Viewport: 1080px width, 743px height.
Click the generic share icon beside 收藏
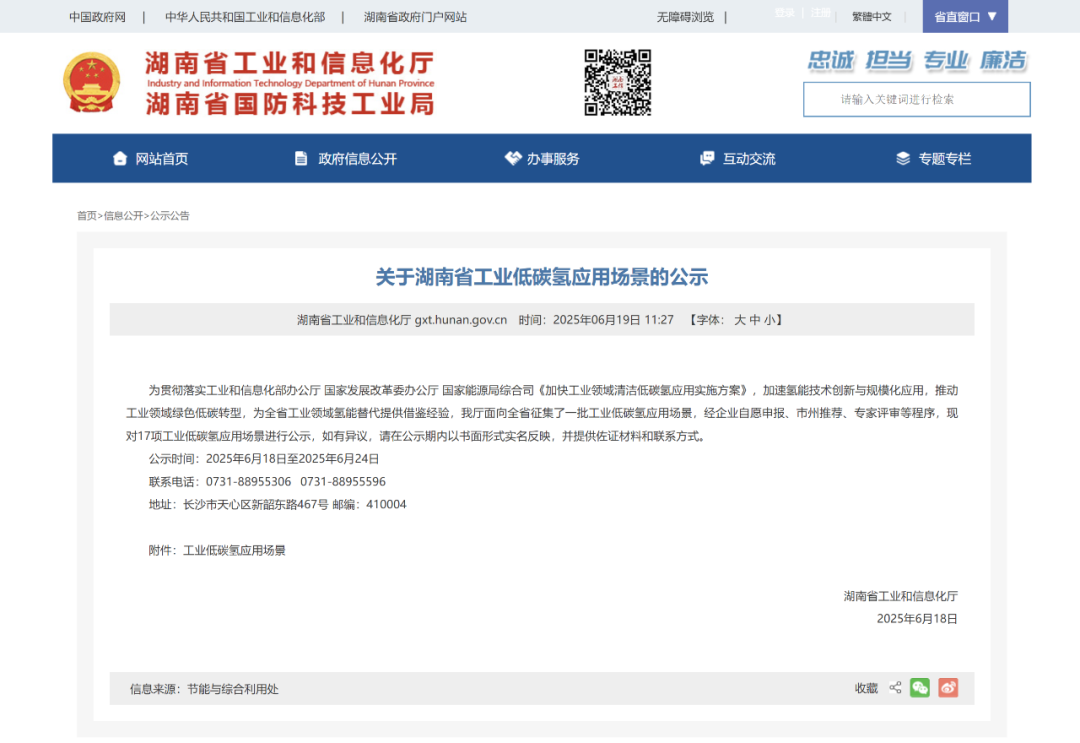[895, 688]
